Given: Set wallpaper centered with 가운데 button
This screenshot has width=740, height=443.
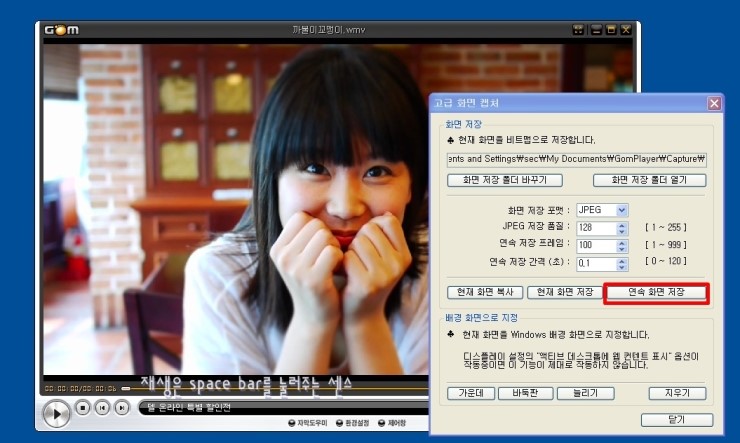Looking at the screenshot, I should tap(471, 393).
